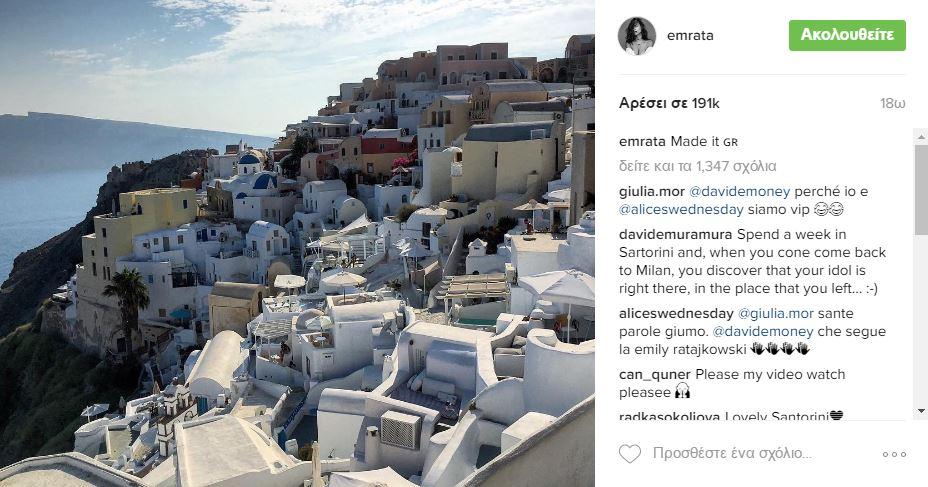Open giulia.mor commenter profile
The height and width of the screenshot is (487, 928).
pos(652,192)
